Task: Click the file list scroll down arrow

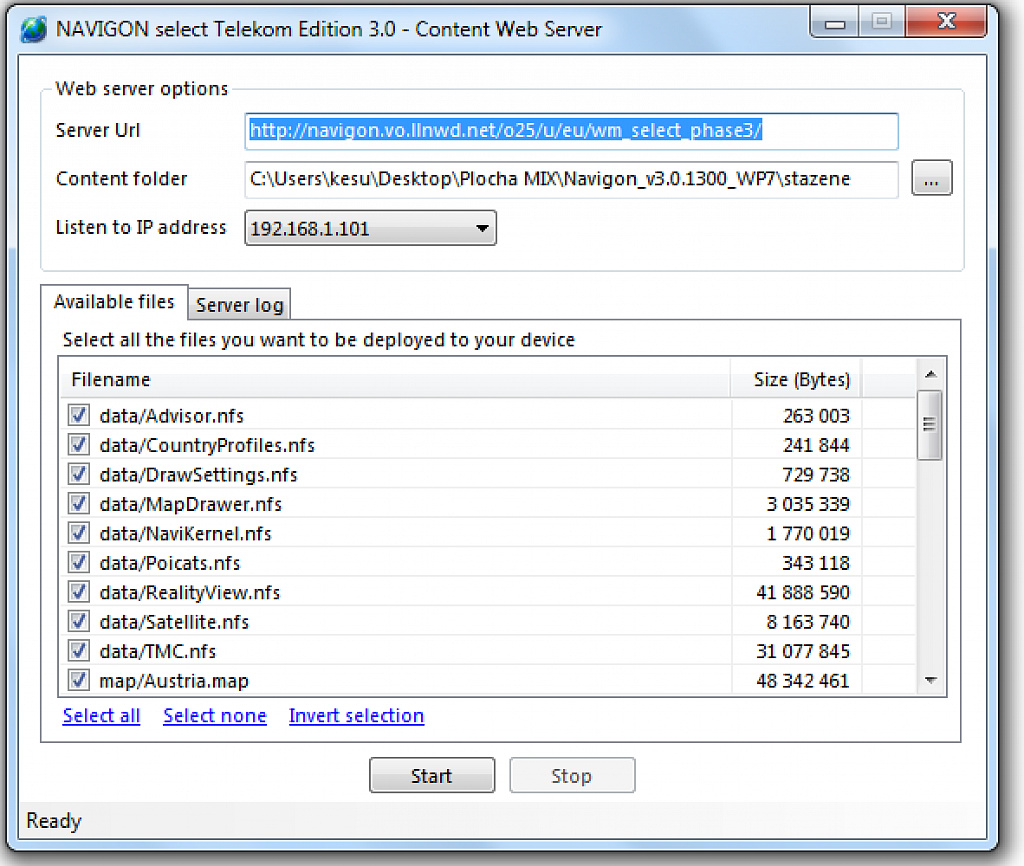Action: [x=931, y=680]
